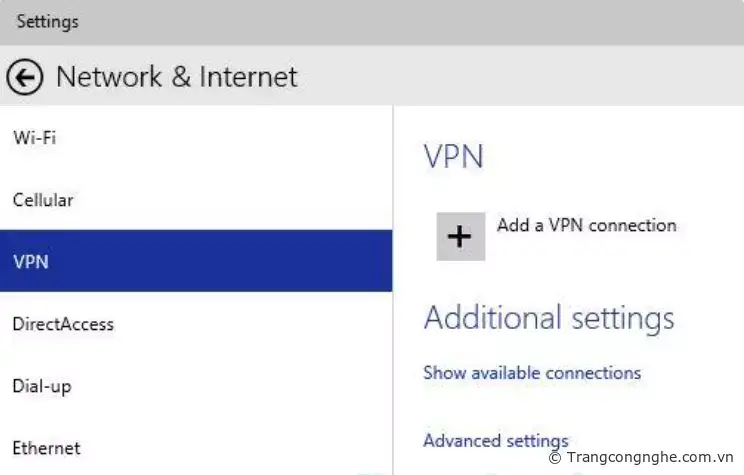Click the 'Additional settings' section heading

point(549,319)
